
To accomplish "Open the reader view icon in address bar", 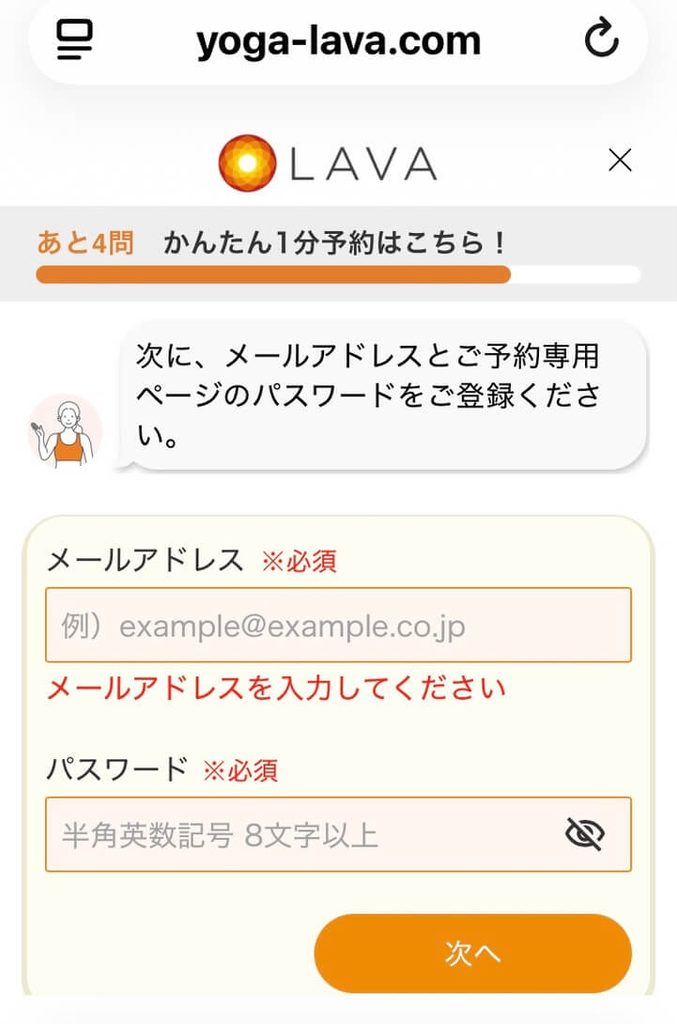I will (74, 40).
